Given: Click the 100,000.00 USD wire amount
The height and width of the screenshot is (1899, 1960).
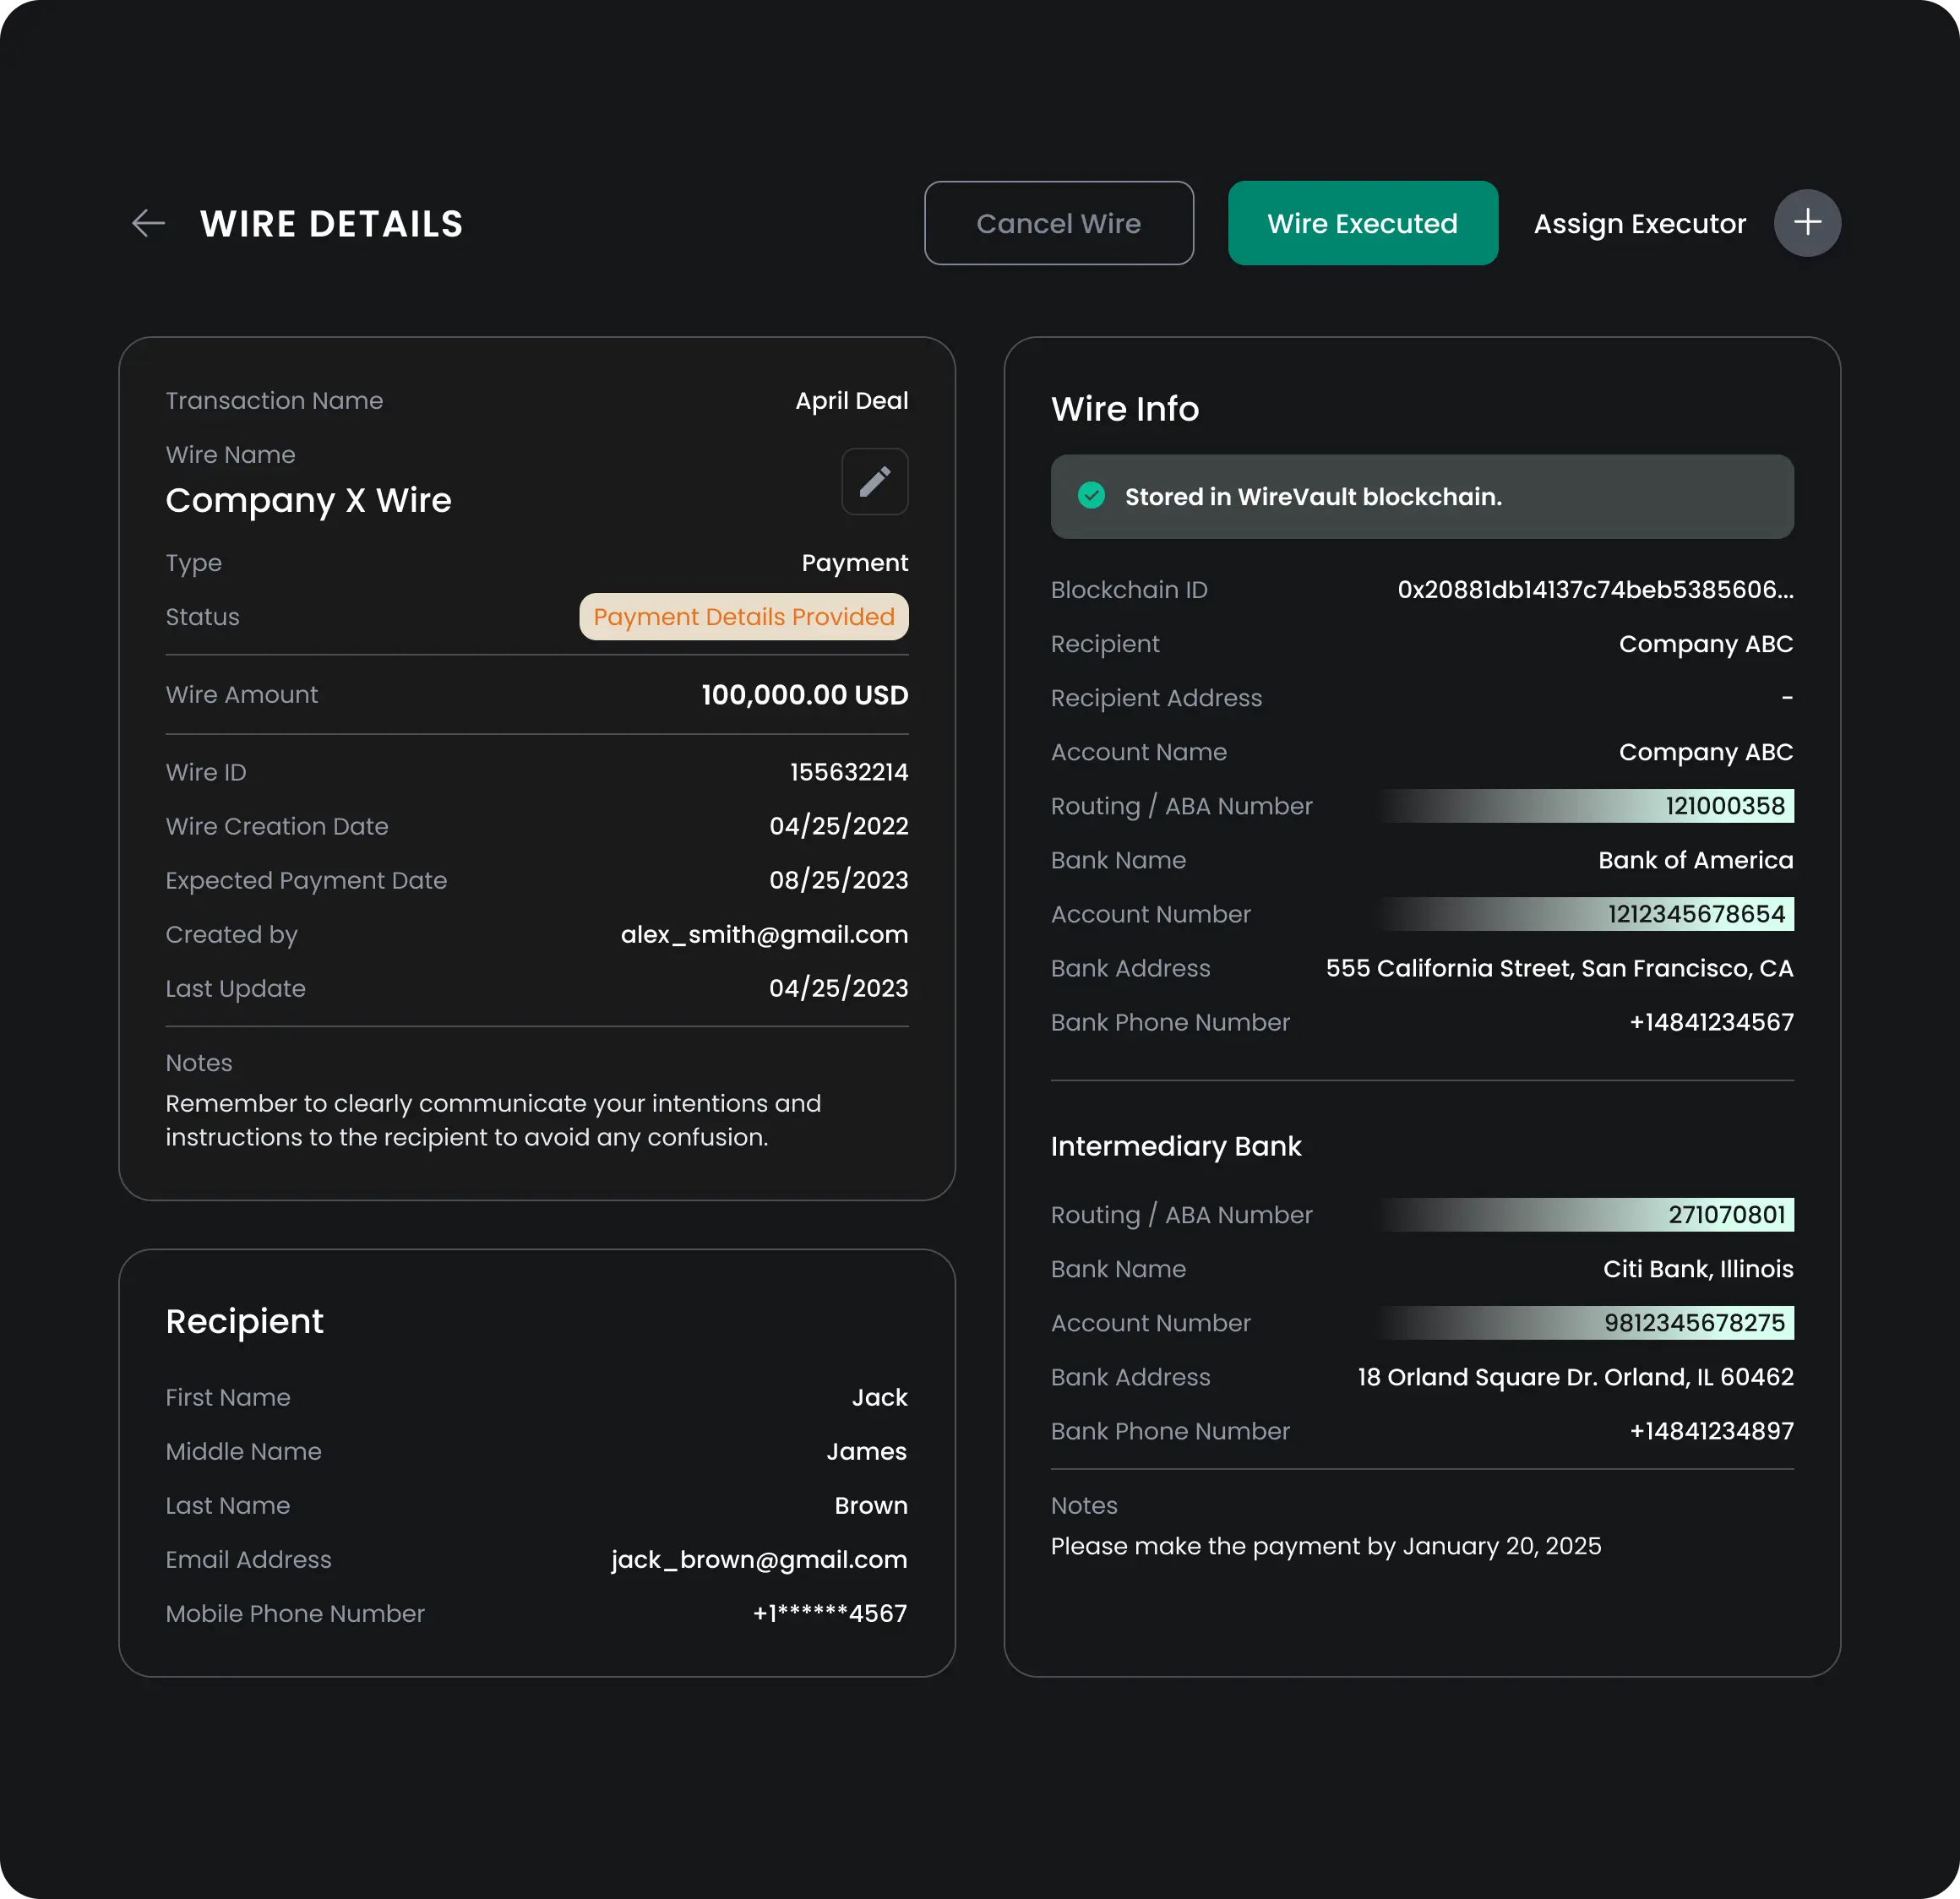Looking at the screenshot, I should pos(804,695).
